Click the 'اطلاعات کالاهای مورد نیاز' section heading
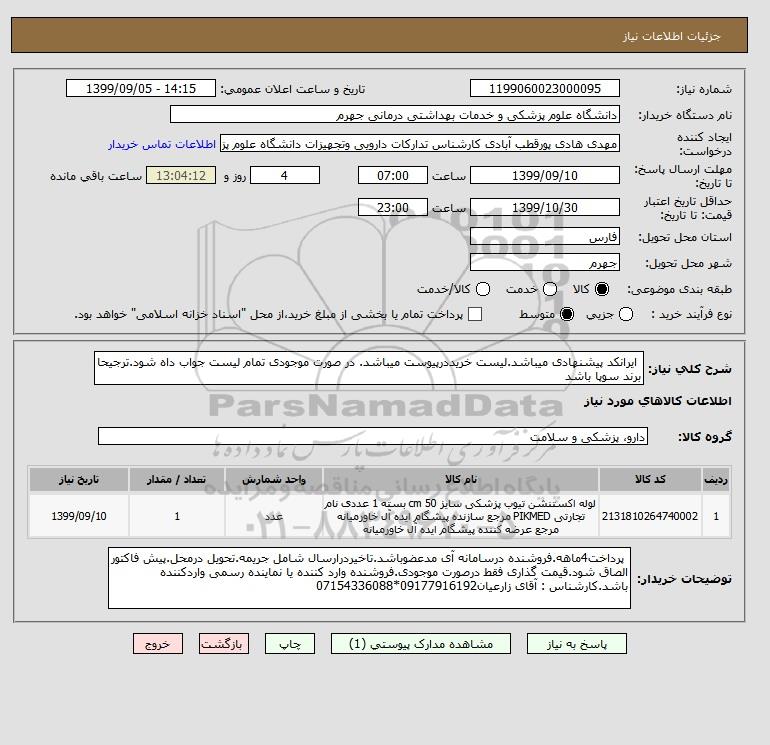 pyautogui.click(x=658, y=401)
